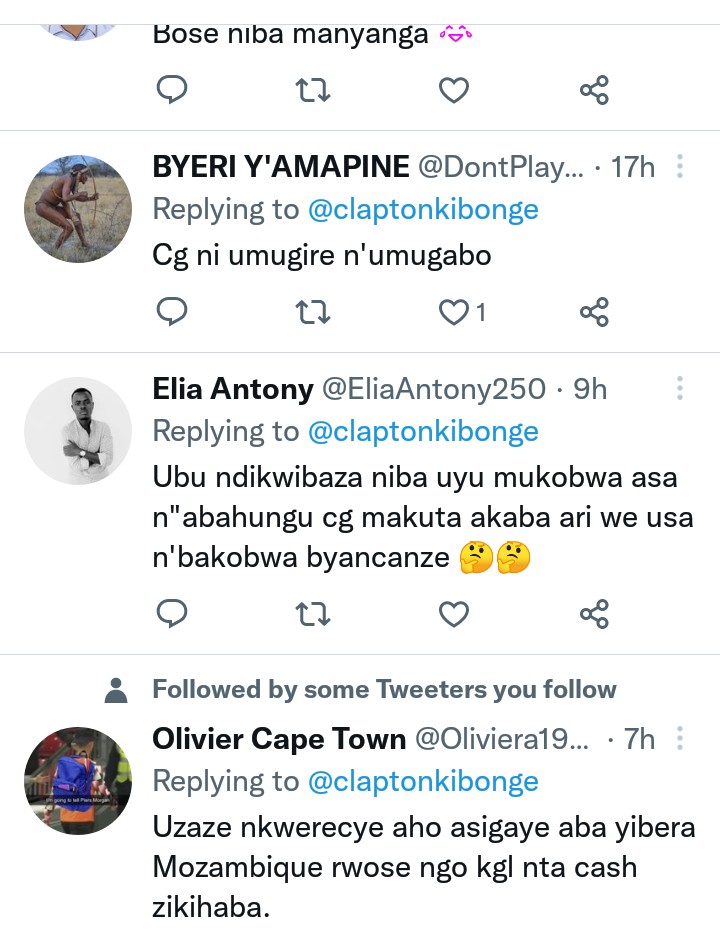This screenshot has height=942, width=720.
Task: View BYERI Y'AMAPINE's profile avatar
Action: (x=78, y=209)
